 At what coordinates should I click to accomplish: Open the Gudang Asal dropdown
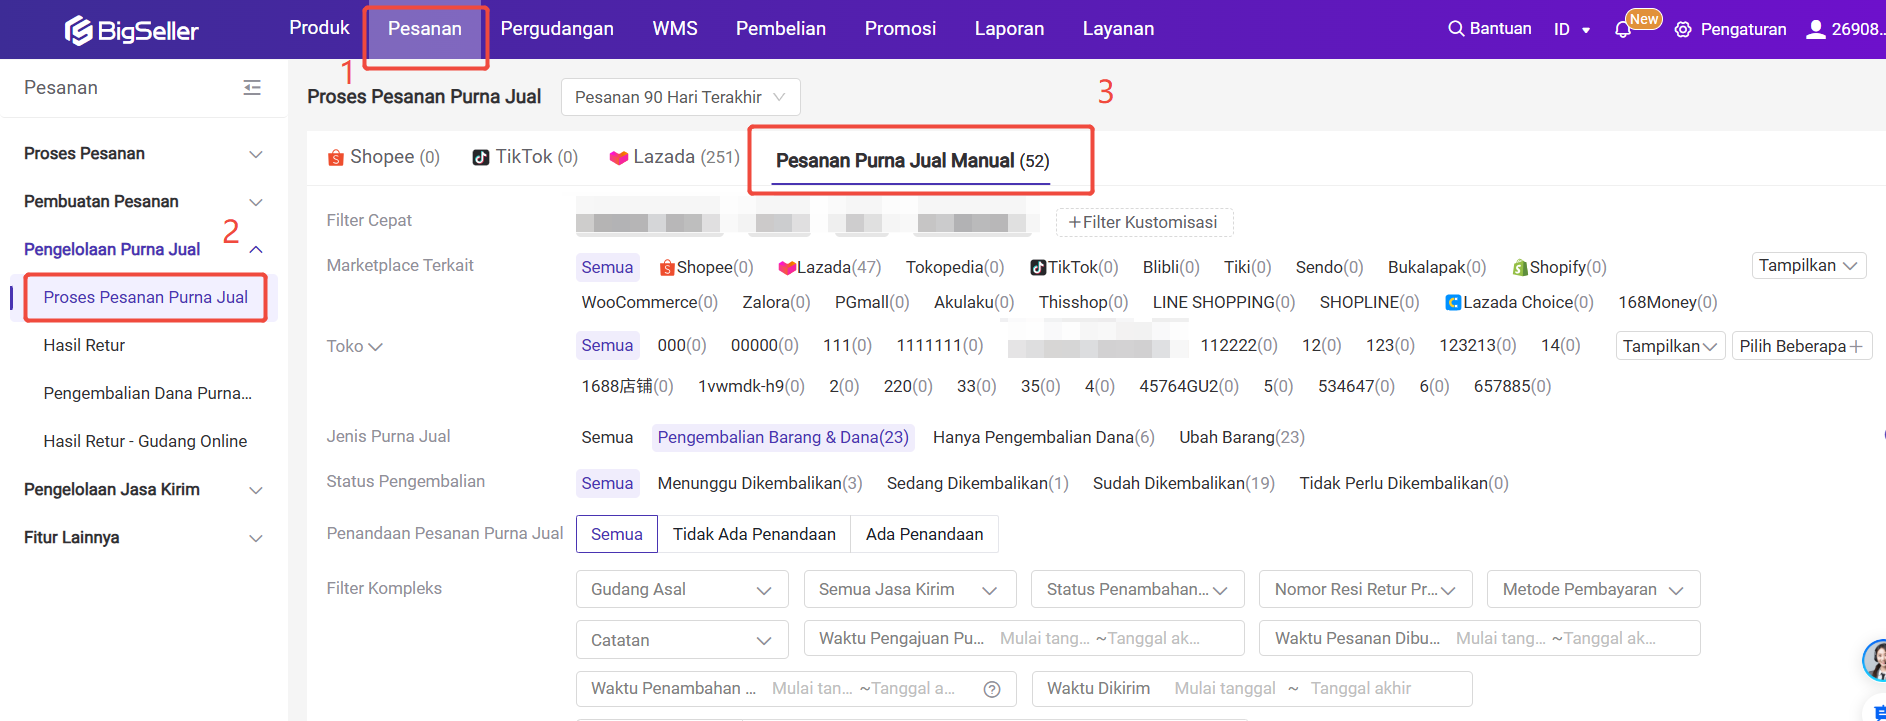point(681,589)
